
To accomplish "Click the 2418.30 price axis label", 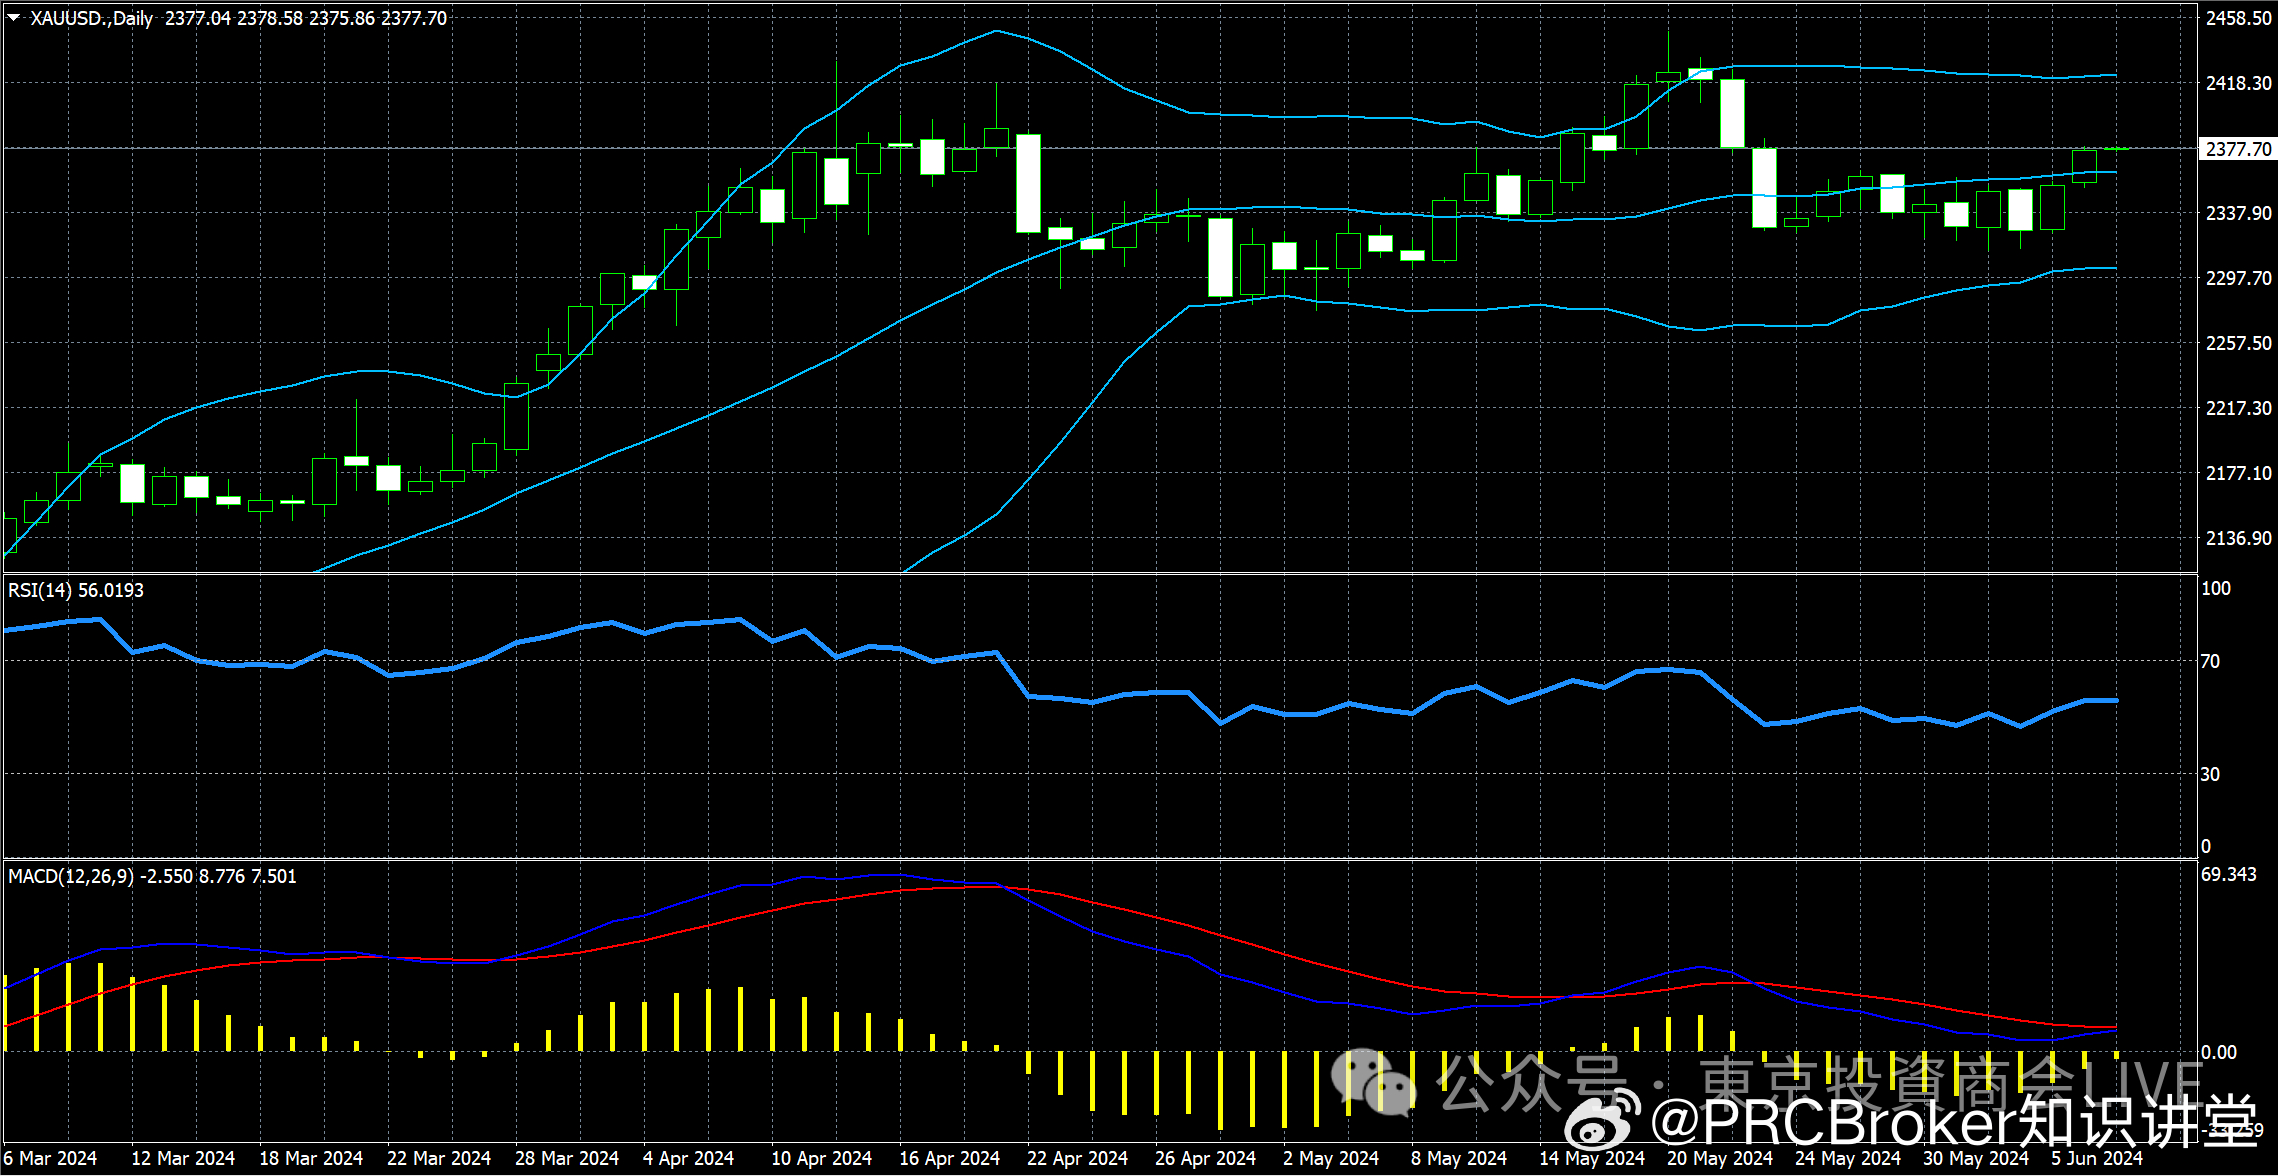I will 2239,83.
